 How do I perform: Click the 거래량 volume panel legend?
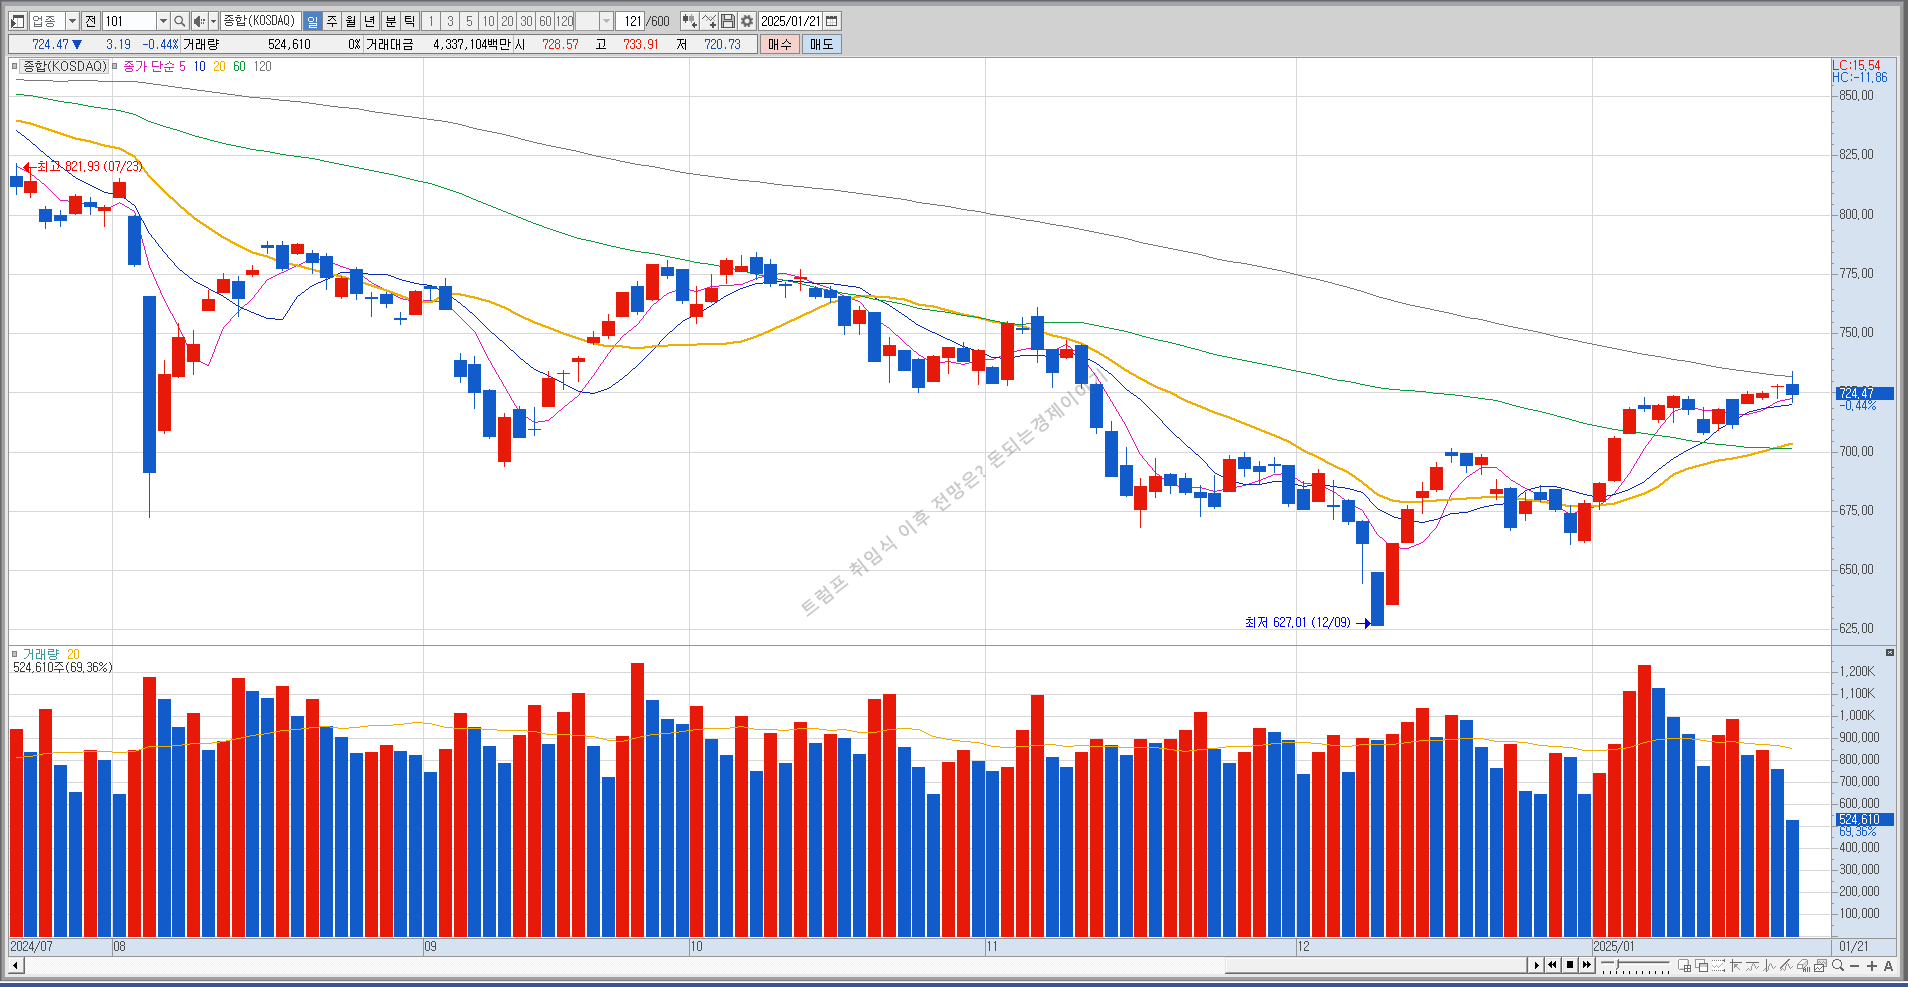point(41,654)
